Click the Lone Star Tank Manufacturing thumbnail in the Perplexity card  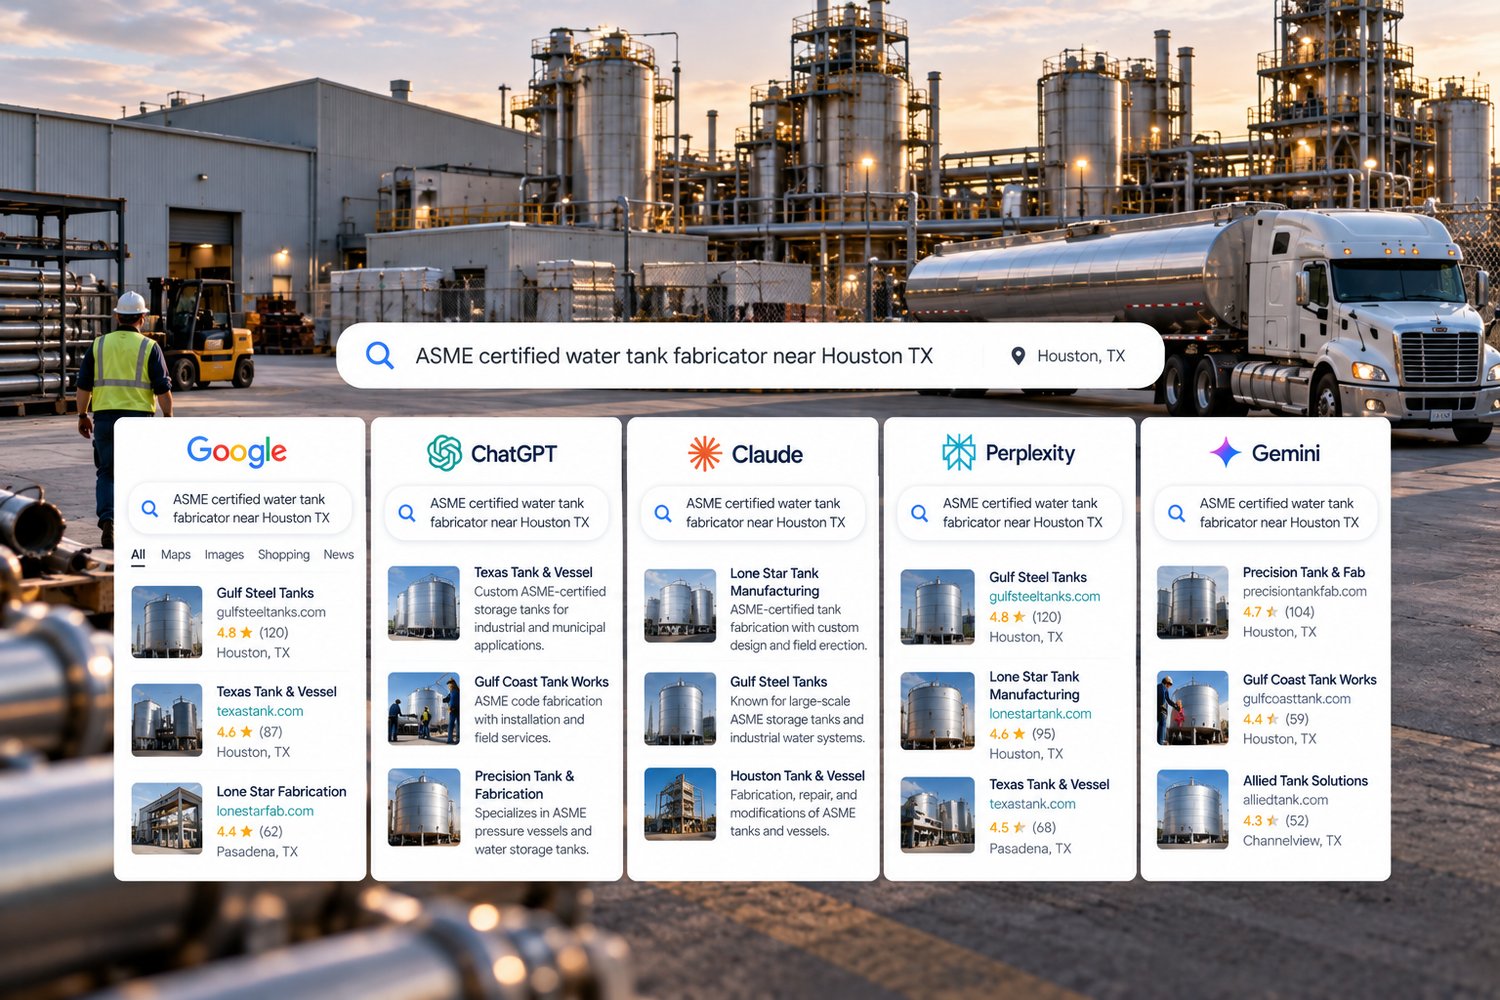pos(938,711)
